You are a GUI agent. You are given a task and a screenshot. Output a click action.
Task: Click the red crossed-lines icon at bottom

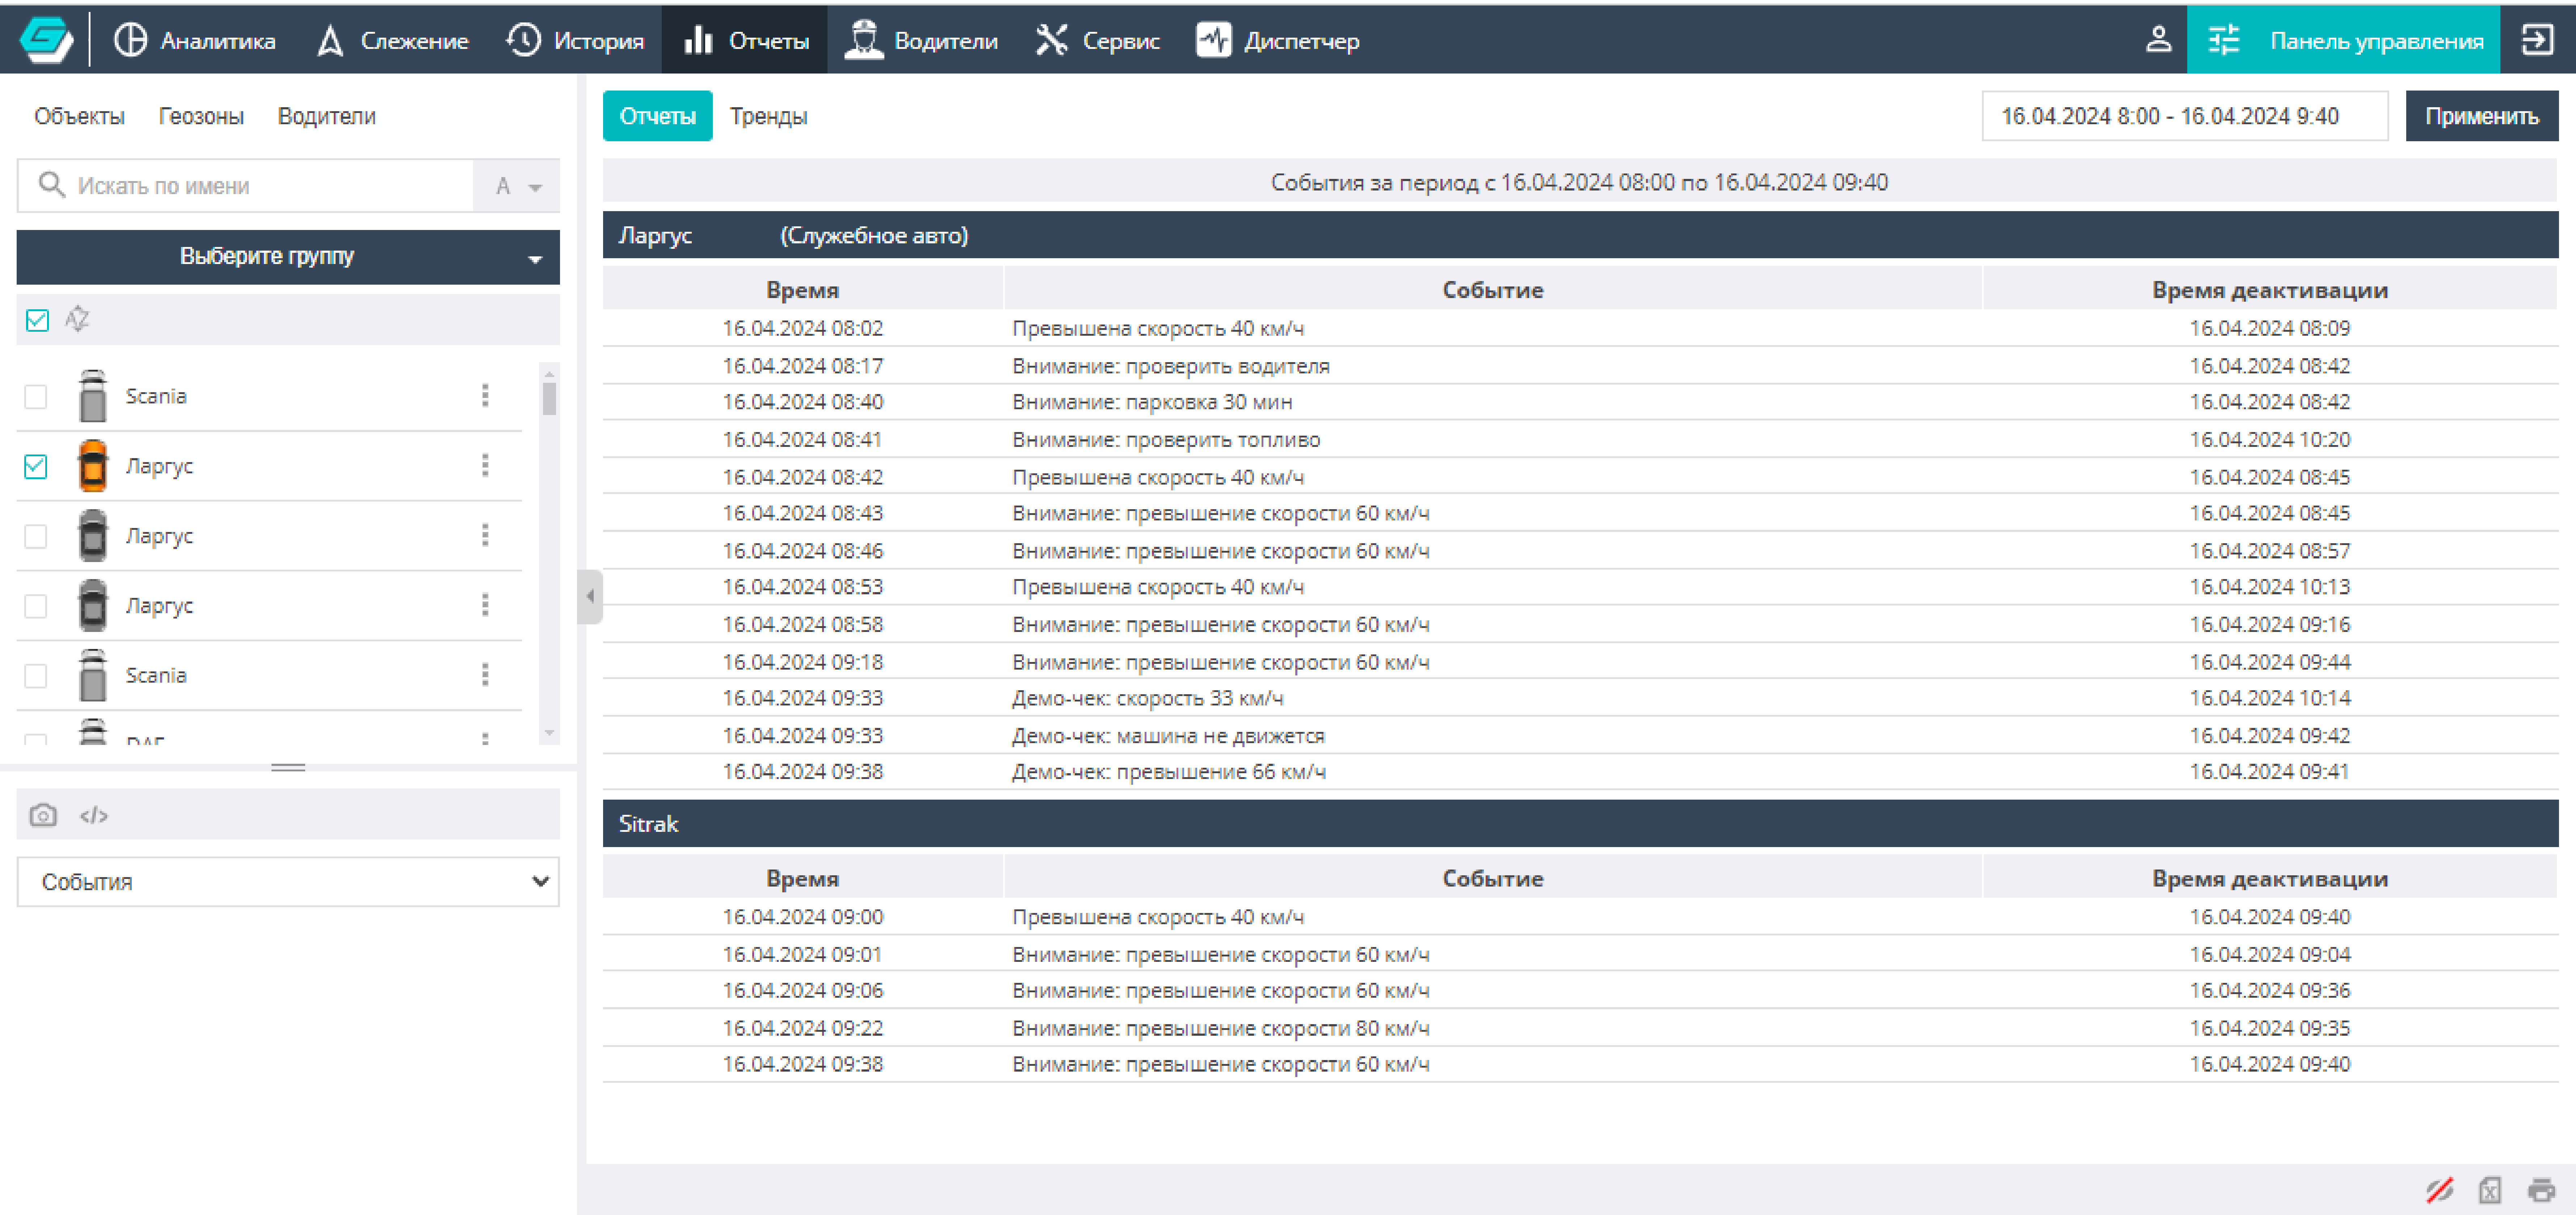click(x=2439, y=1190)
